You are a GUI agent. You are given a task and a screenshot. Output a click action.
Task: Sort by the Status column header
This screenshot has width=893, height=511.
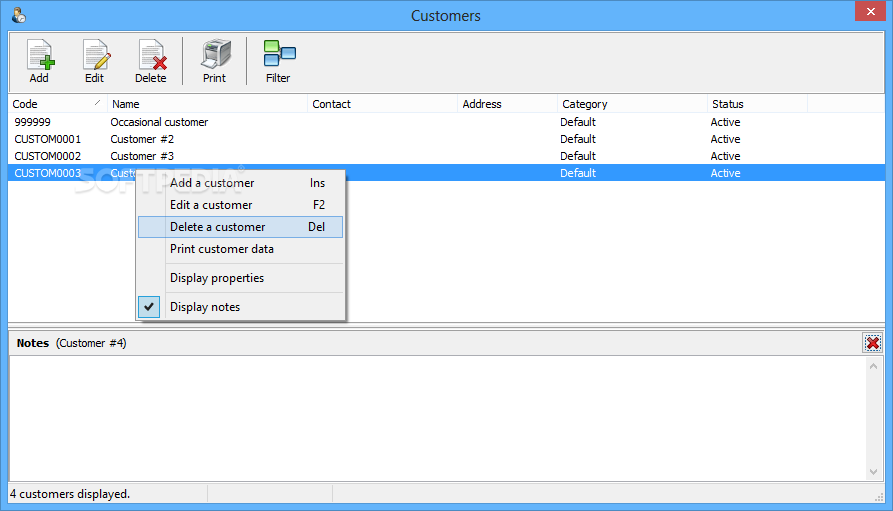pyautogui.click(x=757, y=104)
